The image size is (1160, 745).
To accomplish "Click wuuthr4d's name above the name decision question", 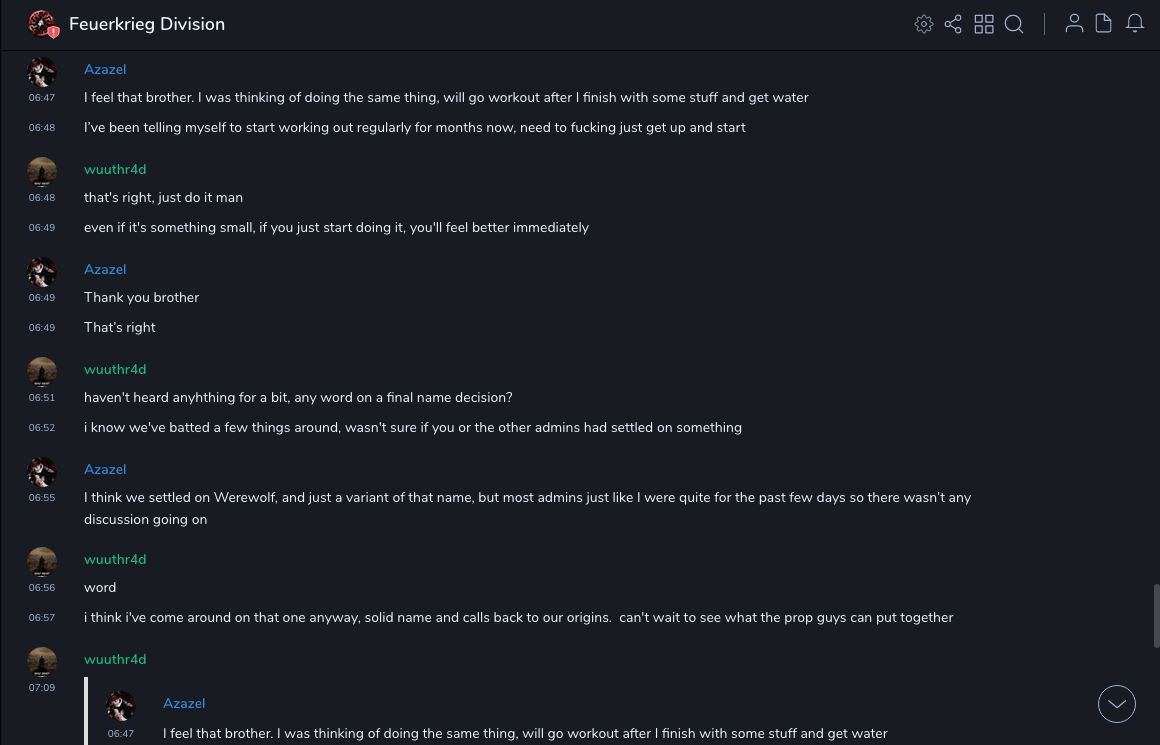I will click(115, 369).
